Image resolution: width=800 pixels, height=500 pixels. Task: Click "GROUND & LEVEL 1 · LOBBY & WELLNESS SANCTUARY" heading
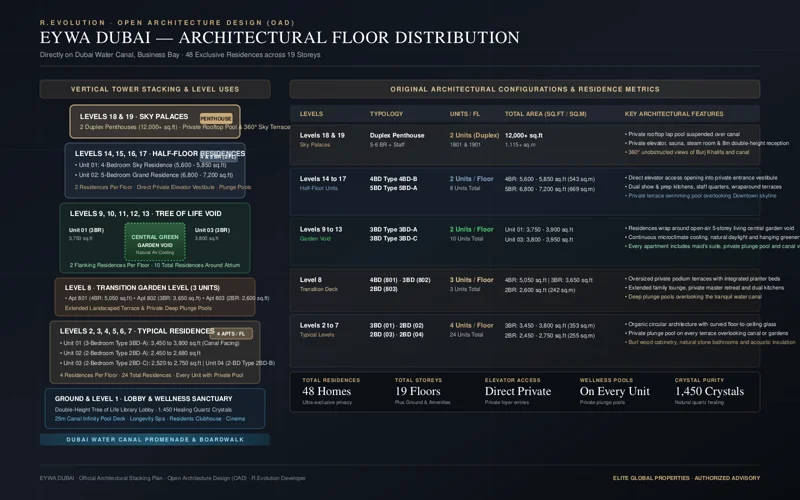pos(143,399)
